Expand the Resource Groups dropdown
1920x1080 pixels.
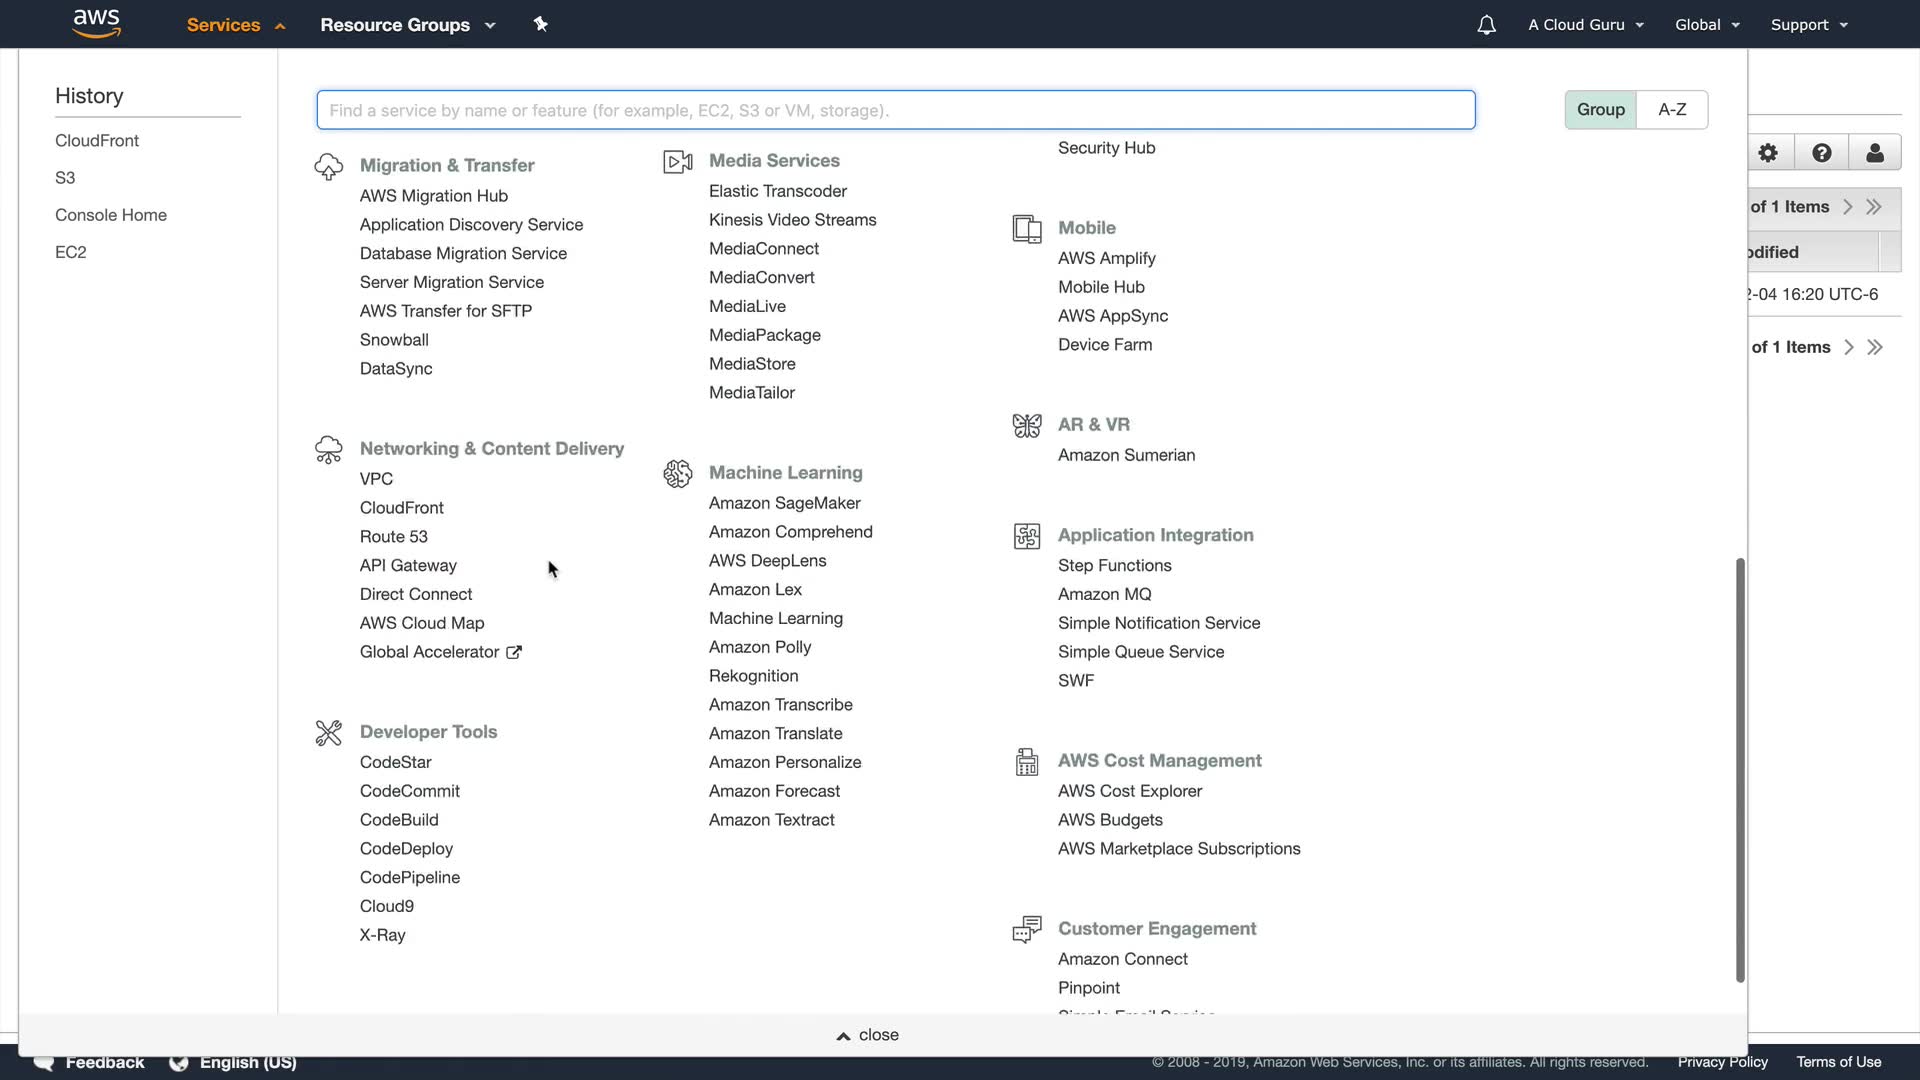[x=407, y=25]
